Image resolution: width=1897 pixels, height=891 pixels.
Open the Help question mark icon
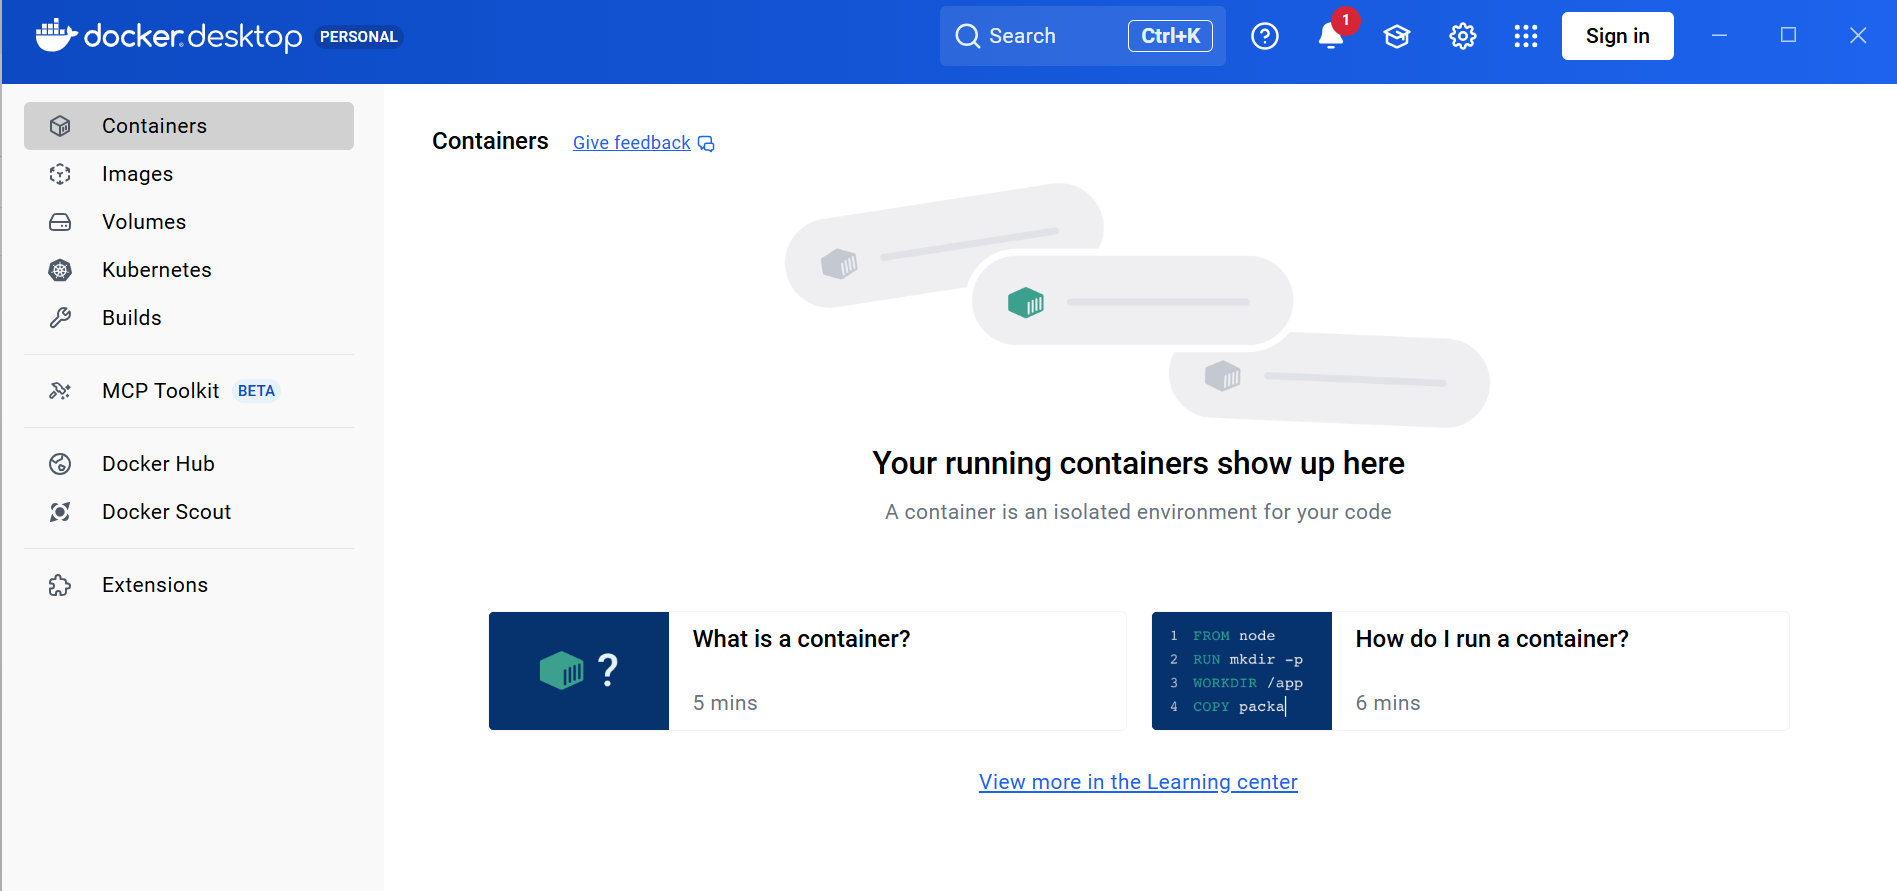coord(1265,36)
